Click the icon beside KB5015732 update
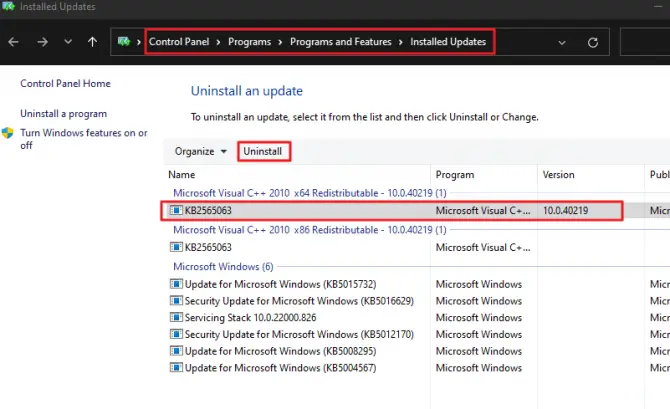 pyautogui.click(x=176, y=284)
